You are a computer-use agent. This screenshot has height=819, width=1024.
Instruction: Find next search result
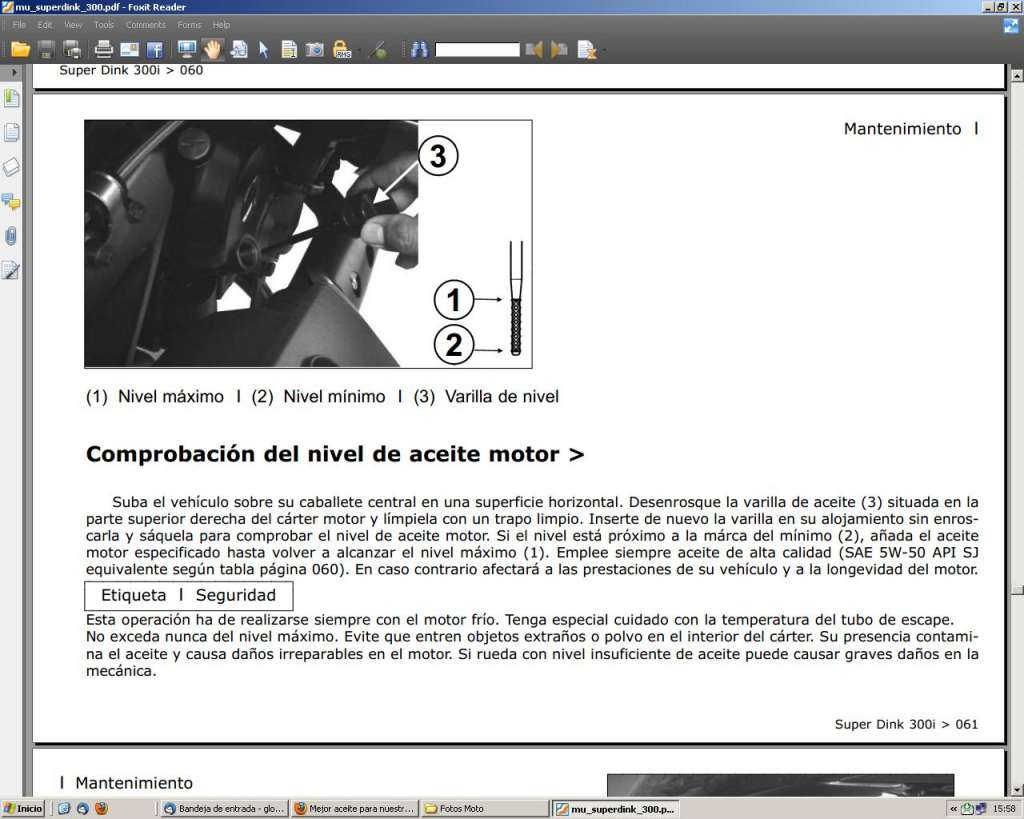(x=559, y=50)
